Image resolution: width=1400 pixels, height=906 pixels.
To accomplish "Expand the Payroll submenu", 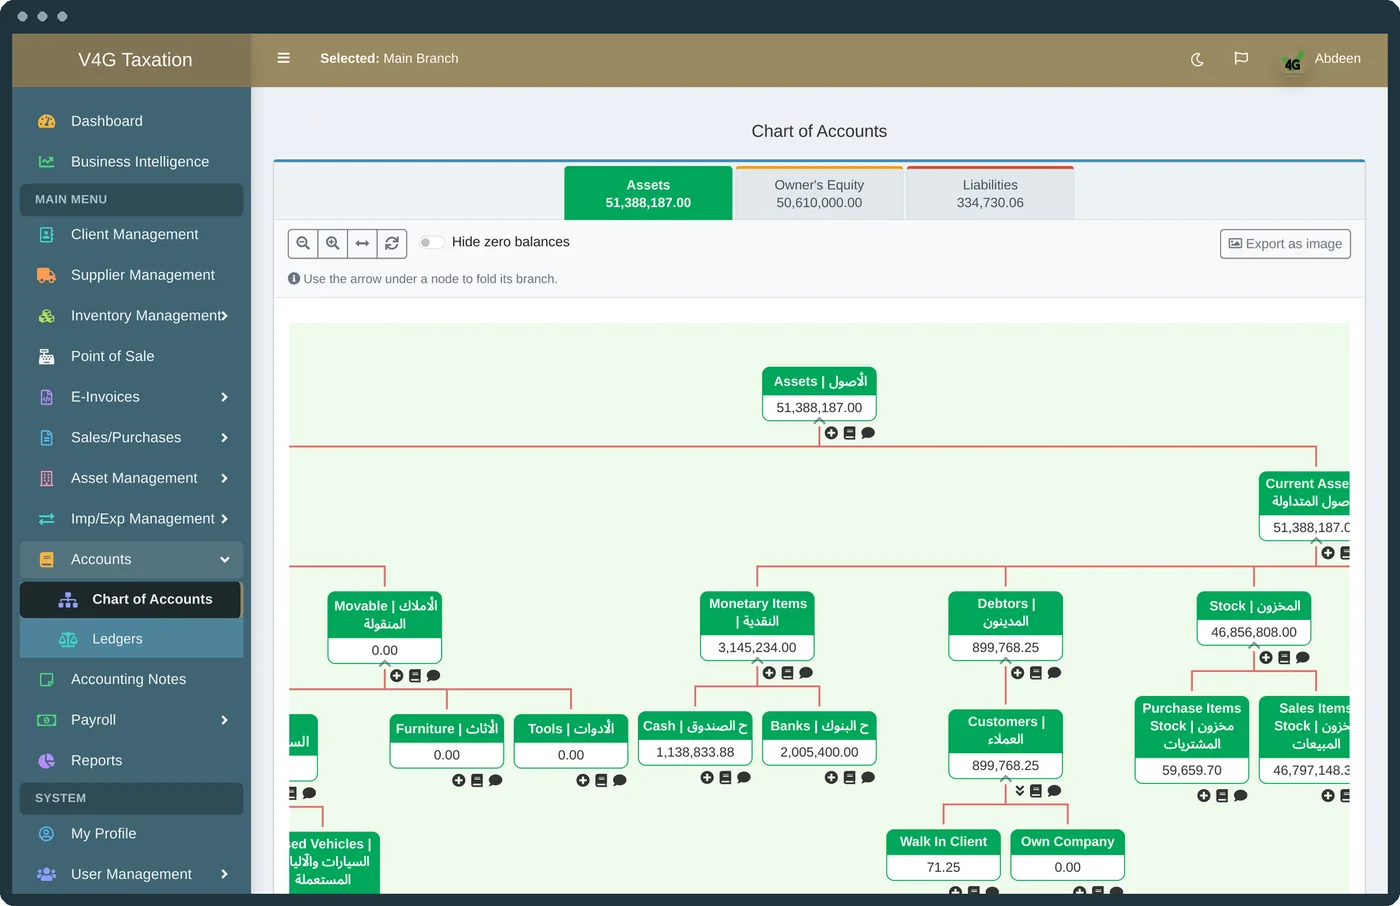I will click(x=132, y=720).
